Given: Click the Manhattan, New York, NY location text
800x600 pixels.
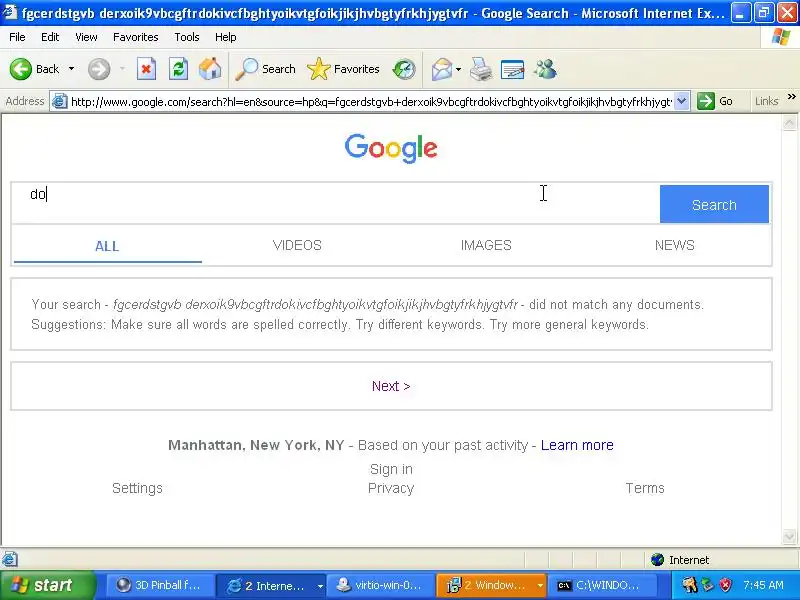Looking at the screenshot, I should point(256,445).
